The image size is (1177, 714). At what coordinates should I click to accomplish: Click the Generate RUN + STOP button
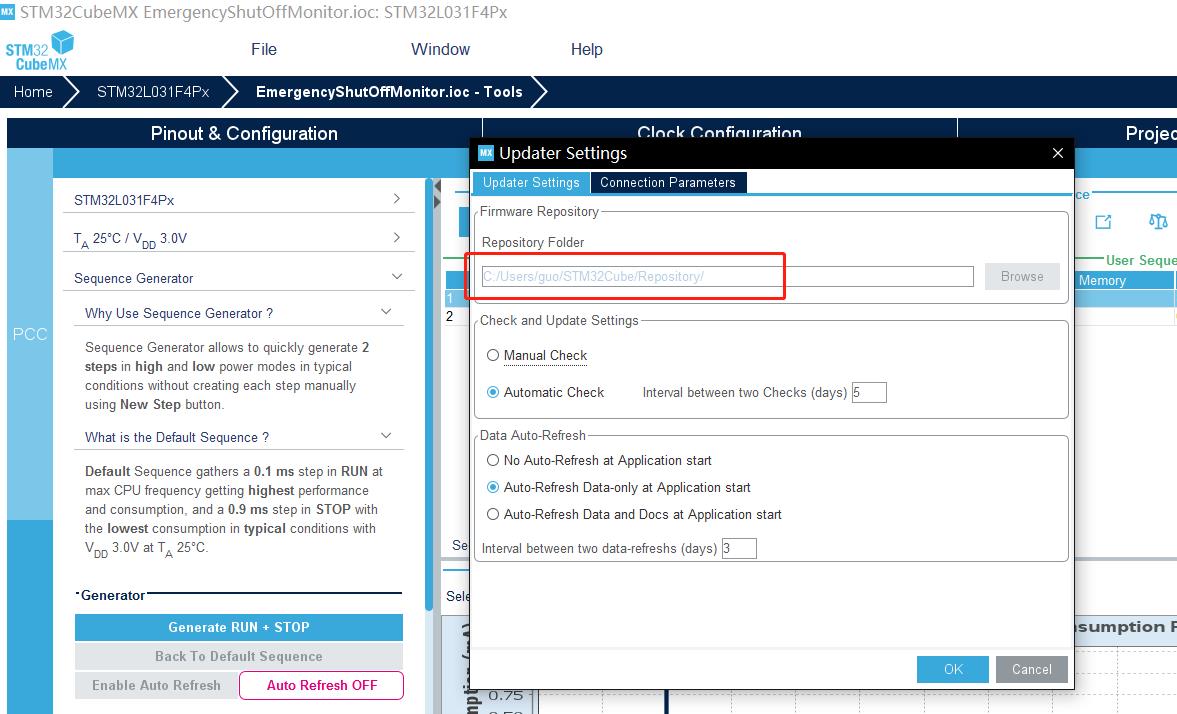pyautogui.click(x=239, y=627)
